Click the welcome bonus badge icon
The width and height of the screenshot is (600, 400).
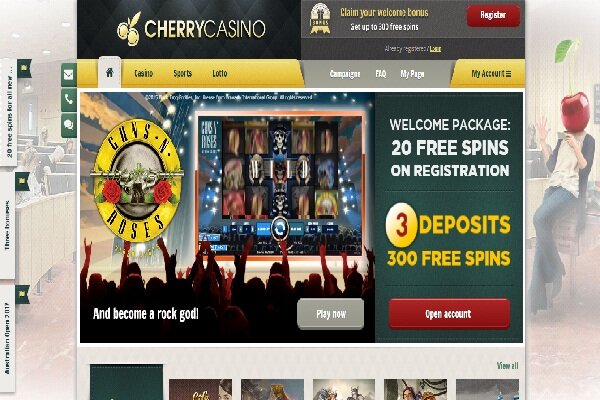pyautogui.click(x=320, y=18)
